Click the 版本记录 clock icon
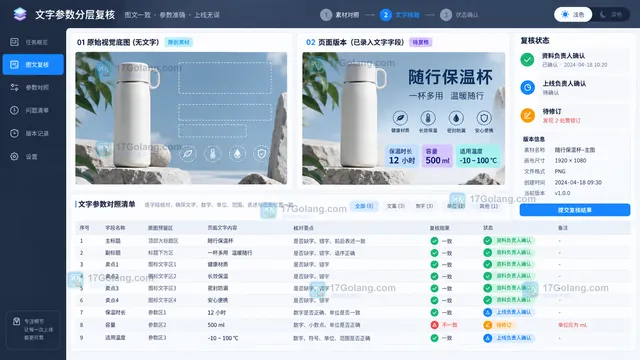 click(x=14, y=133)
